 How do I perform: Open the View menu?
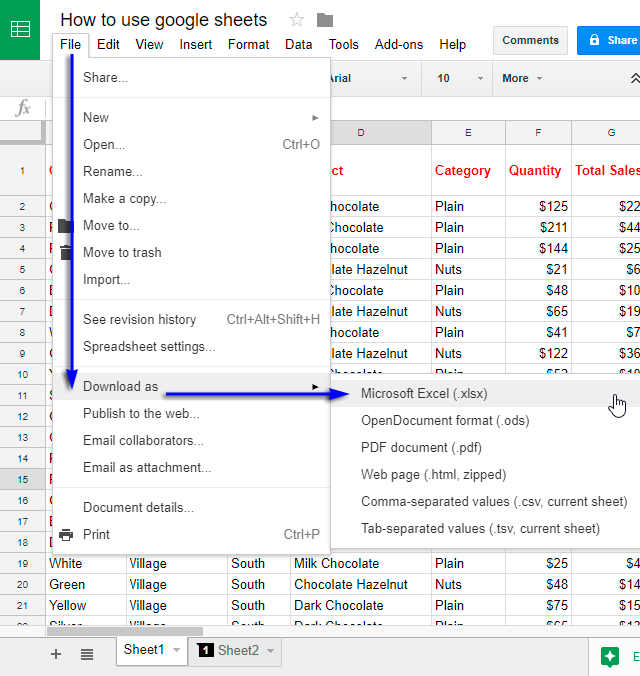(x=149, y=44)
